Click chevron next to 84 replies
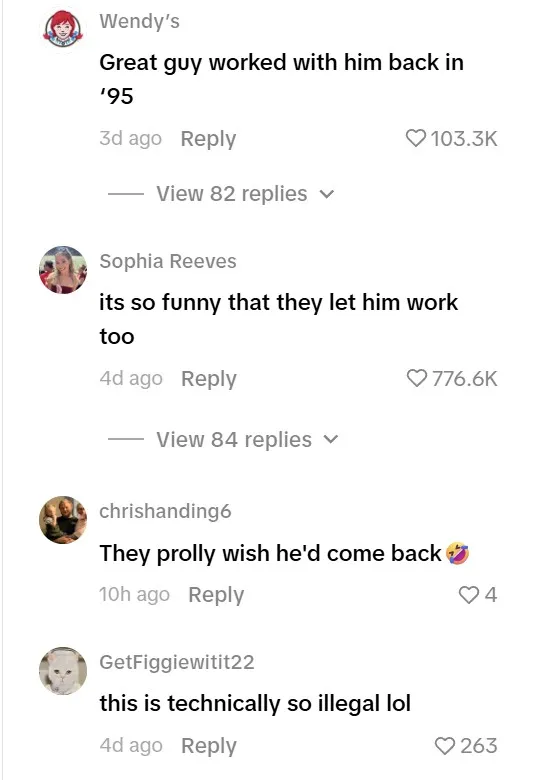This screenshot has width=553, height=780. (x=331, y=440)
